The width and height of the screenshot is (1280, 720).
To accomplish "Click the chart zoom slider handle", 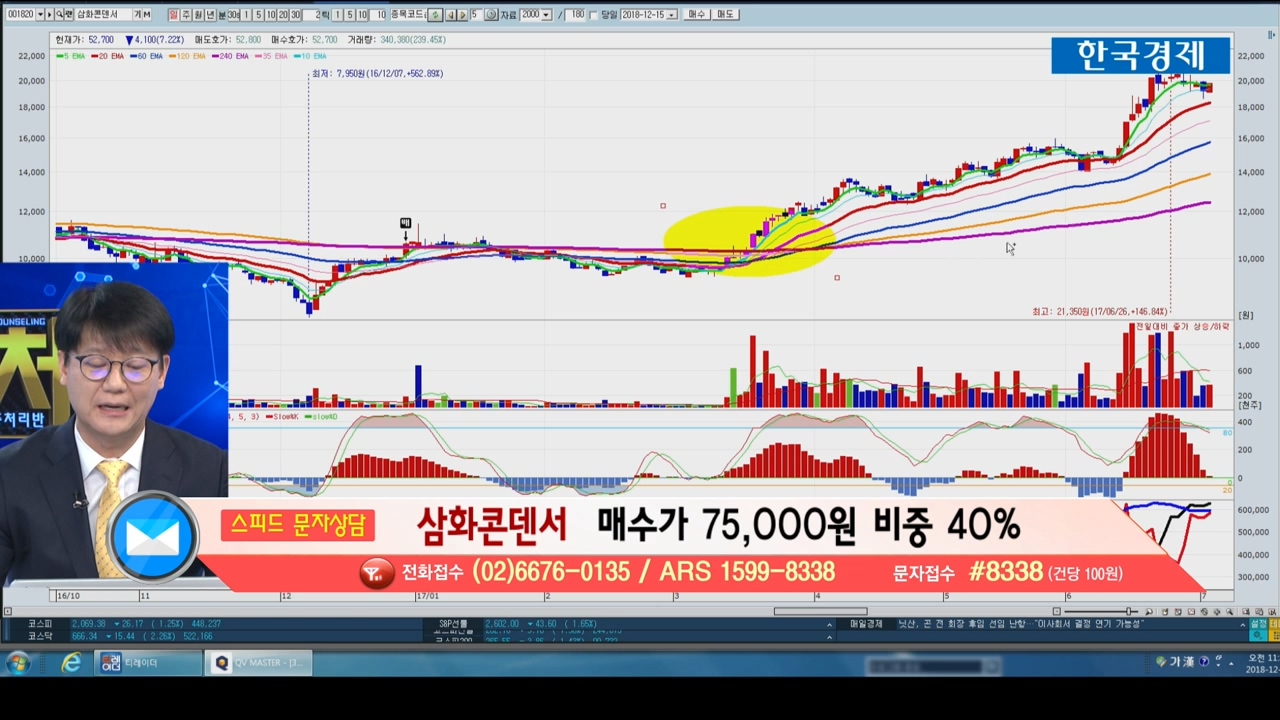I will click(x=1130, y=611).
